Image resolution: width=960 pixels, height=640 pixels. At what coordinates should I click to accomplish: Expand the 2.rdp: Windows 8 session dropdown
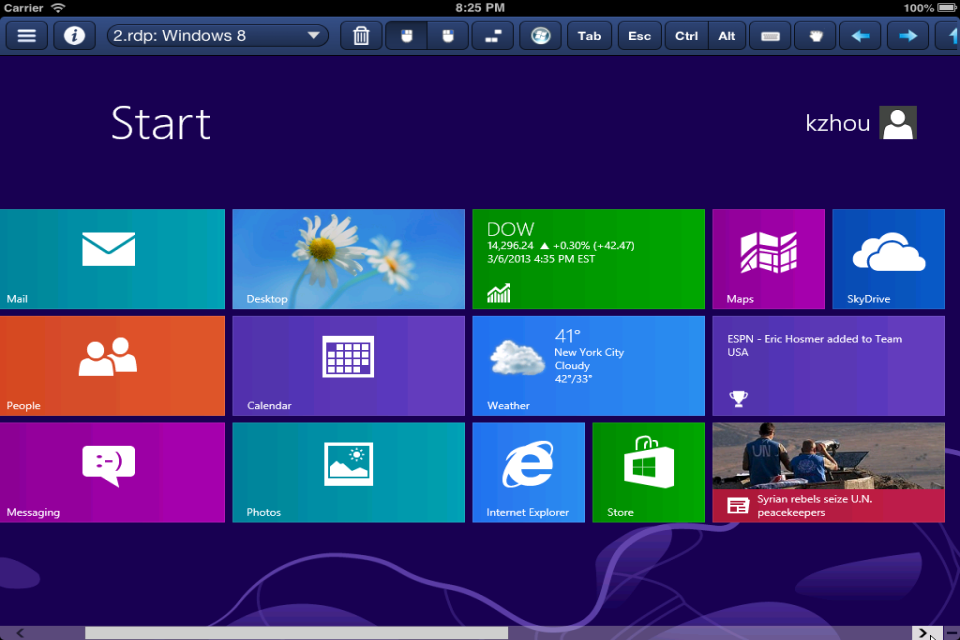(217, 36)
